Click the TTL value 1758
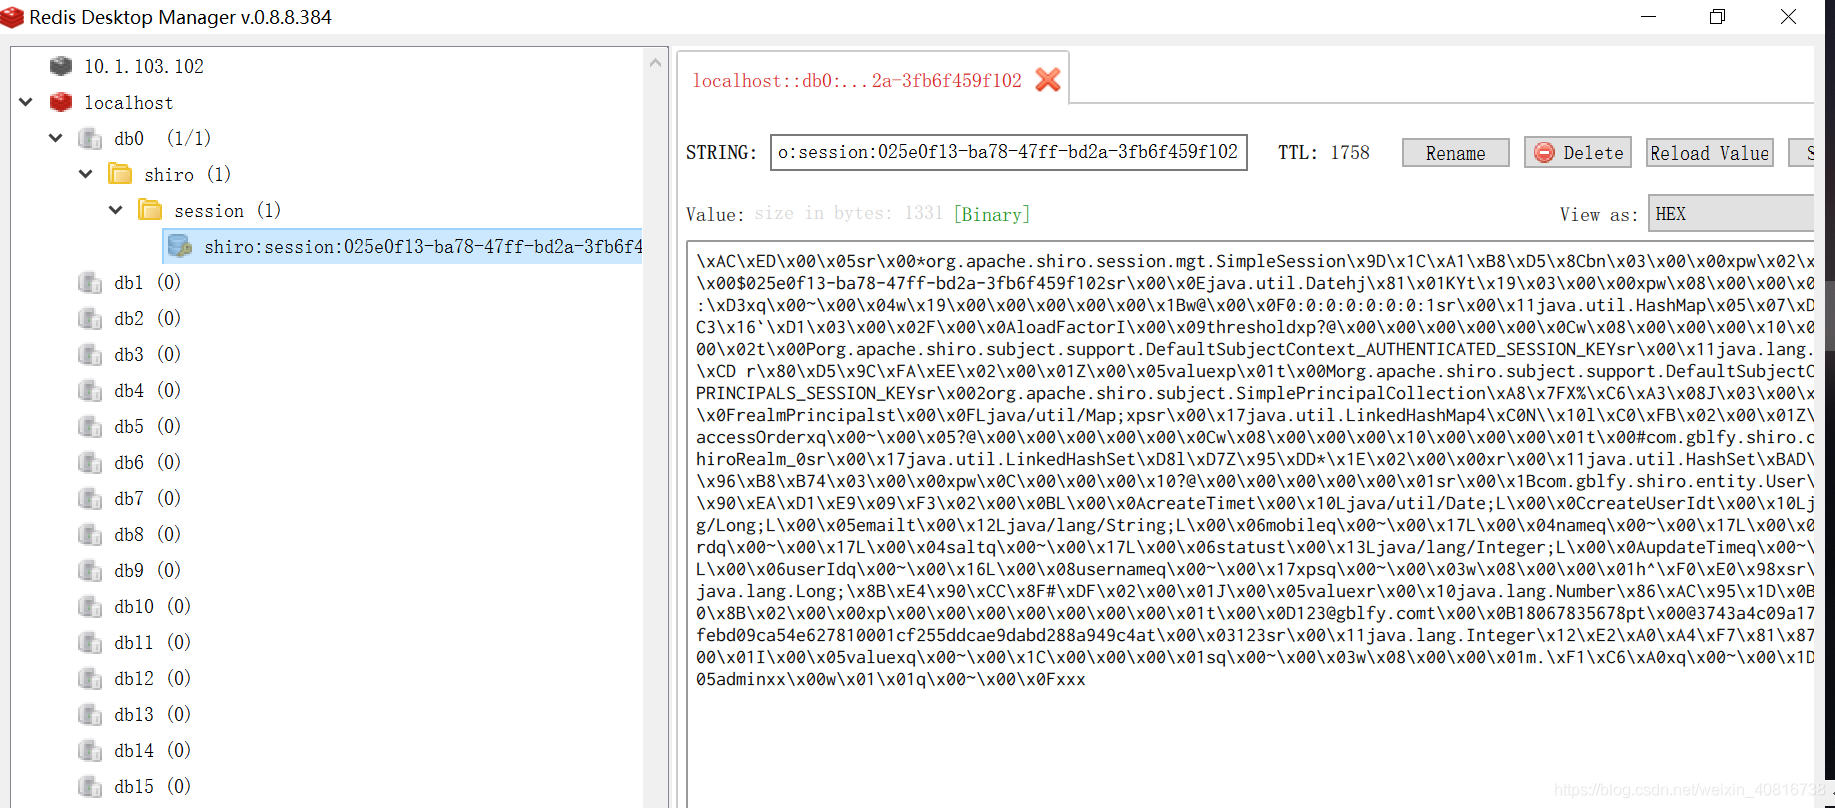 [x=1350, y=152]
